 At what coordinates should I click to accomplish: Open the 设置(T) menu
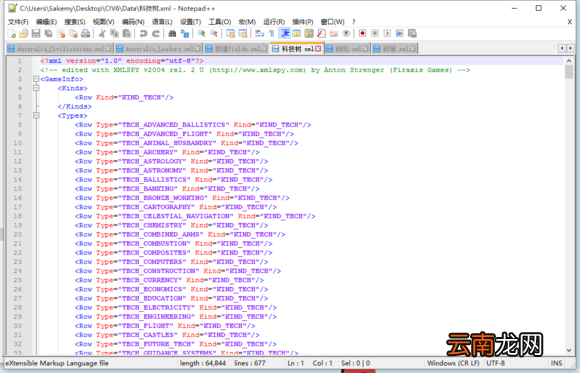pos(190,22)
